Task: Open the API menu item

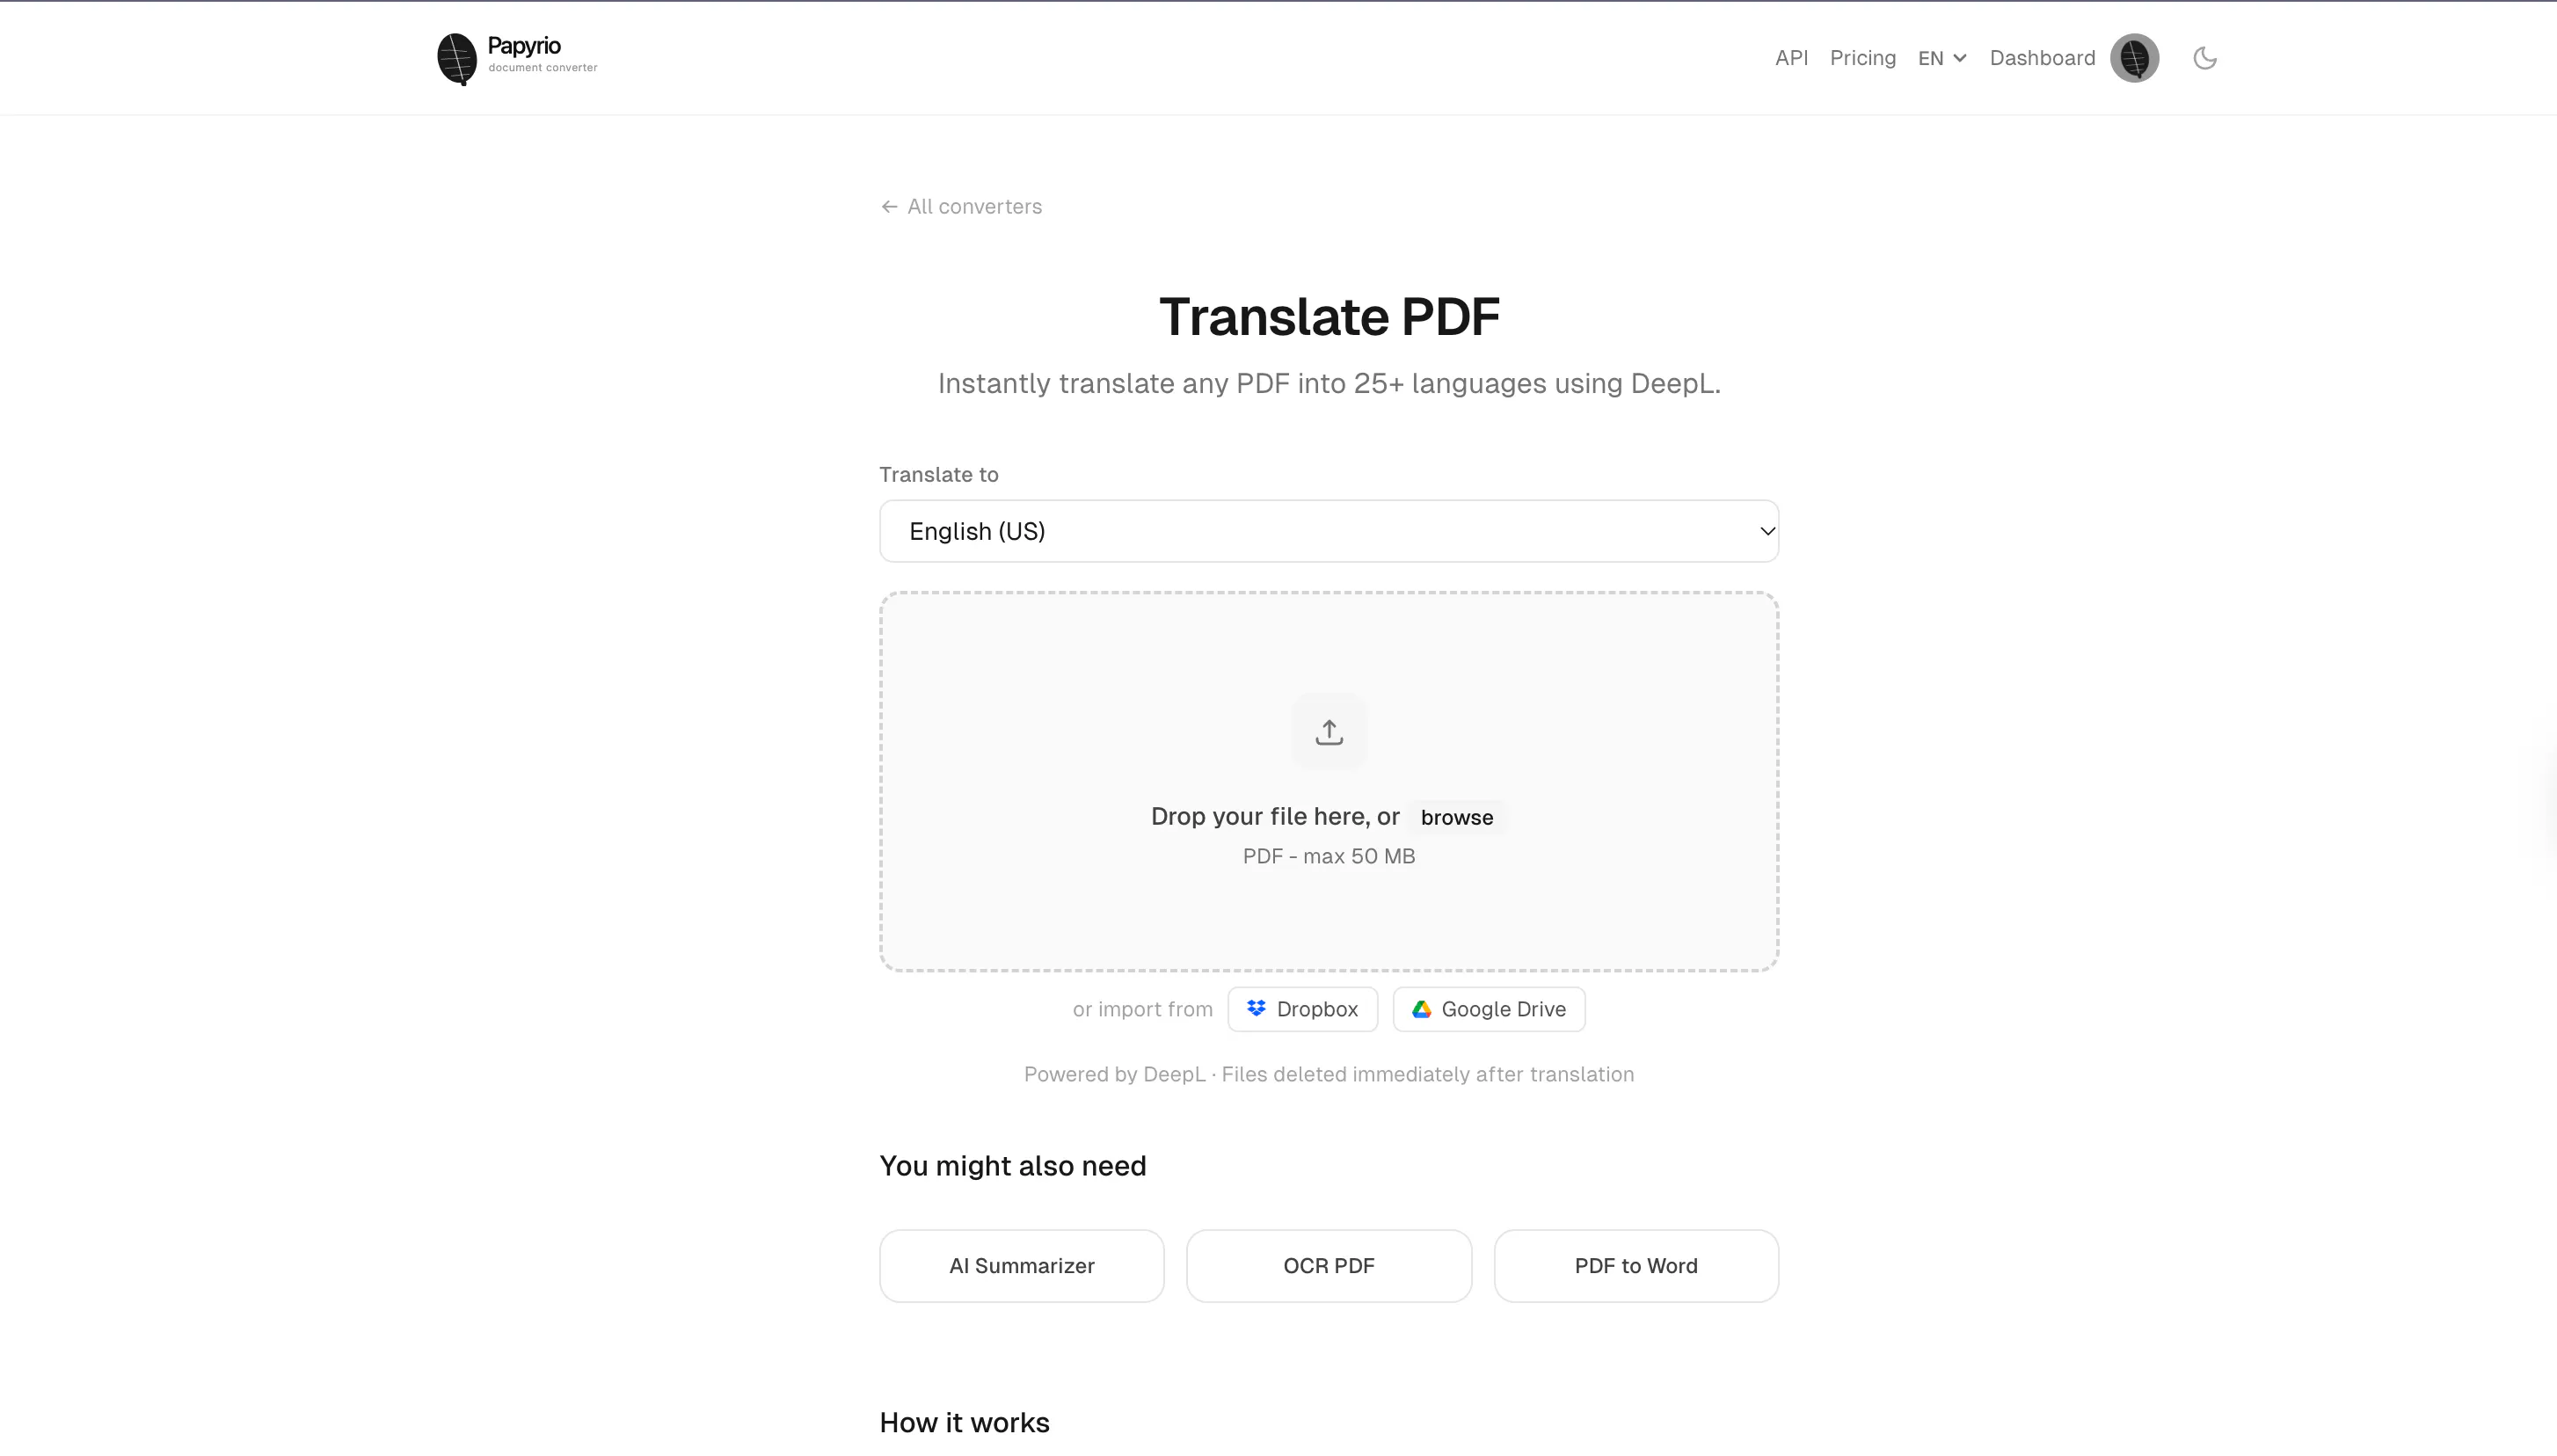Action: (1791, 58)
